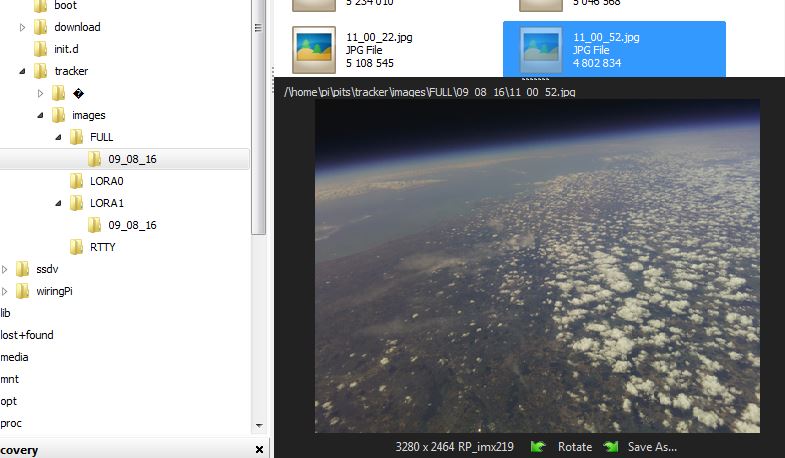Image resolution: width=785 pixels, height=458 pixels.
Task: Select the boot folder icon
Action: [41, 6]
